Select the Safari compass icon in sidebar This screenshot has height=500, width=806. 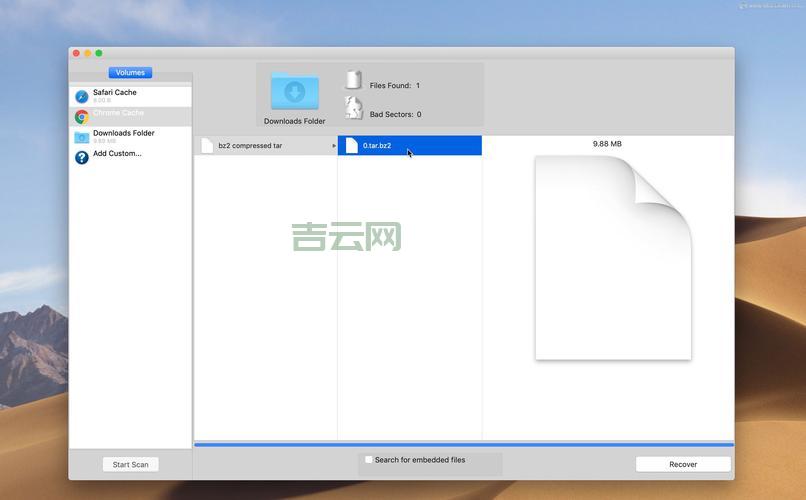tap(81, 97)
